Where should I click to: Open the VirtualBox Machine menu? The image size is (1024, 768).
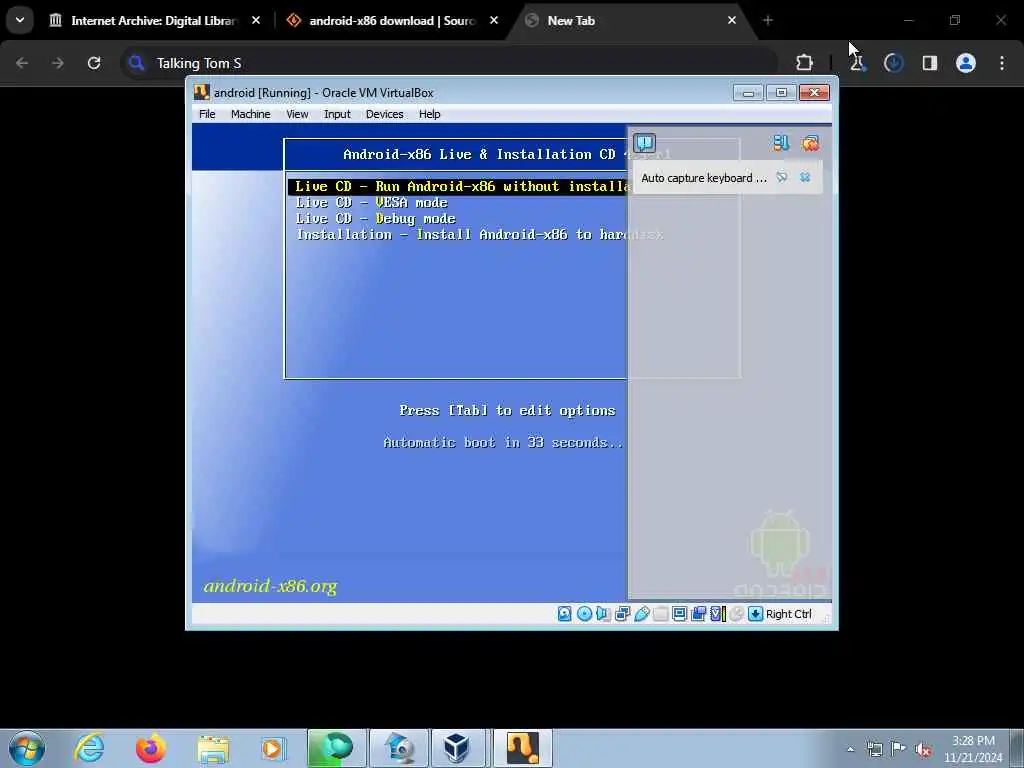[250, 114]
